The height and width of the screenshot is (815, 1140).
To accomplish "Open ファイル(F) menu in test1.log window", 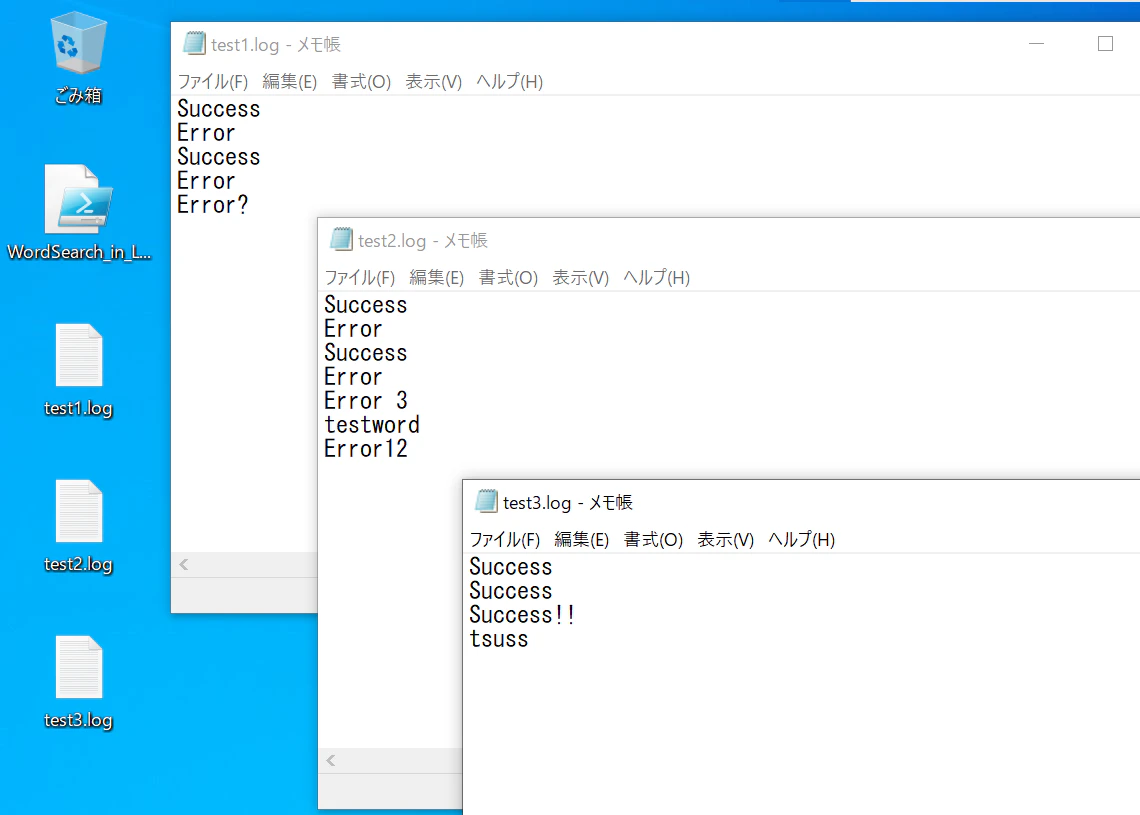I will pos(213,81).
